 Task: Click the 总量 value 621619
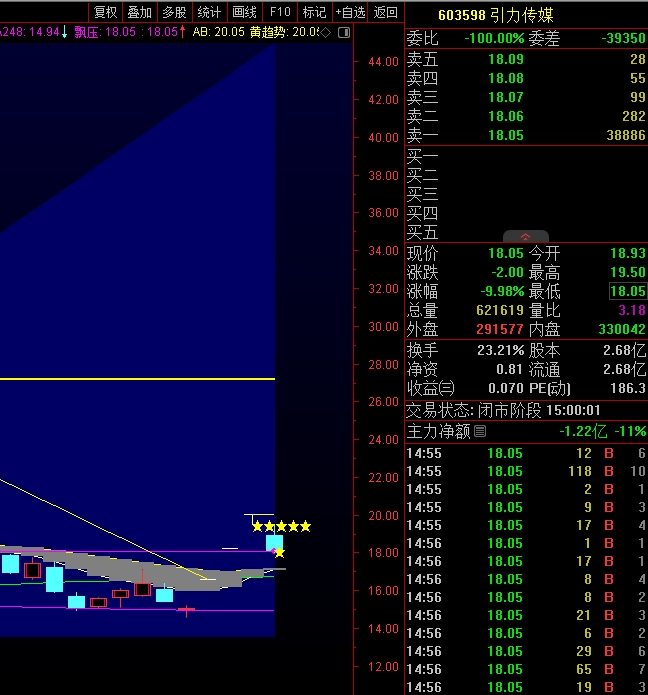[x=500, y=310]
